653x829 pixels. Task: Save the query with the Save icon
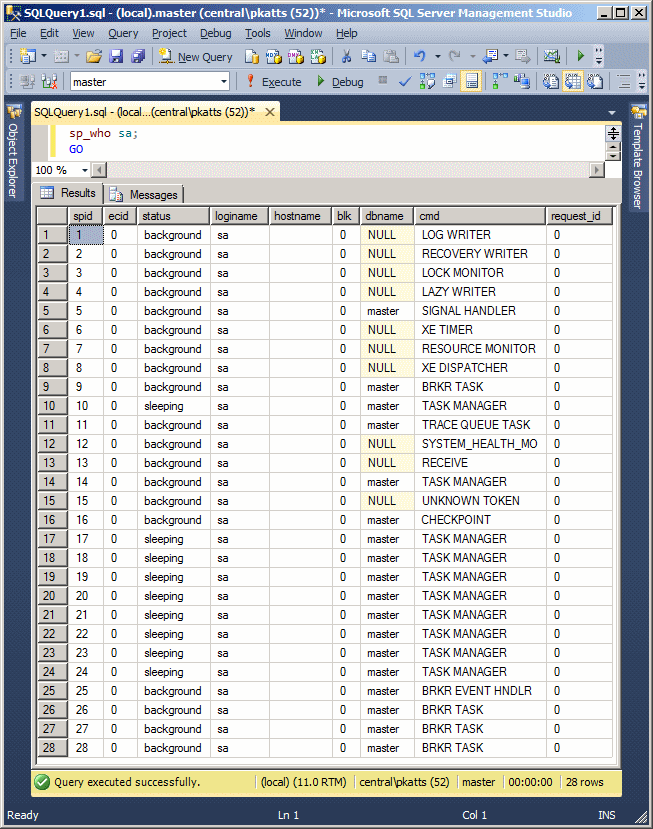116,56
